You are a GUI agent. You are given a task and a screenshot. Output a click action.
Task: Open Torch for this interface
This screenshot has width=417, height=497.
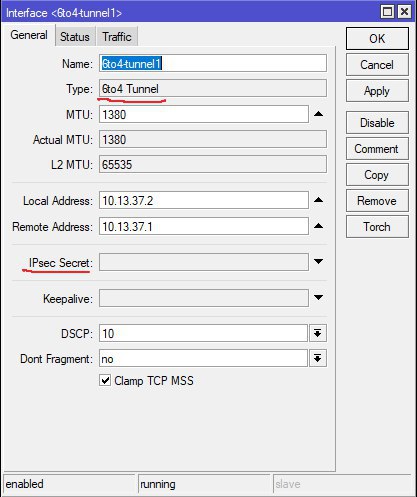click(377, 227)
